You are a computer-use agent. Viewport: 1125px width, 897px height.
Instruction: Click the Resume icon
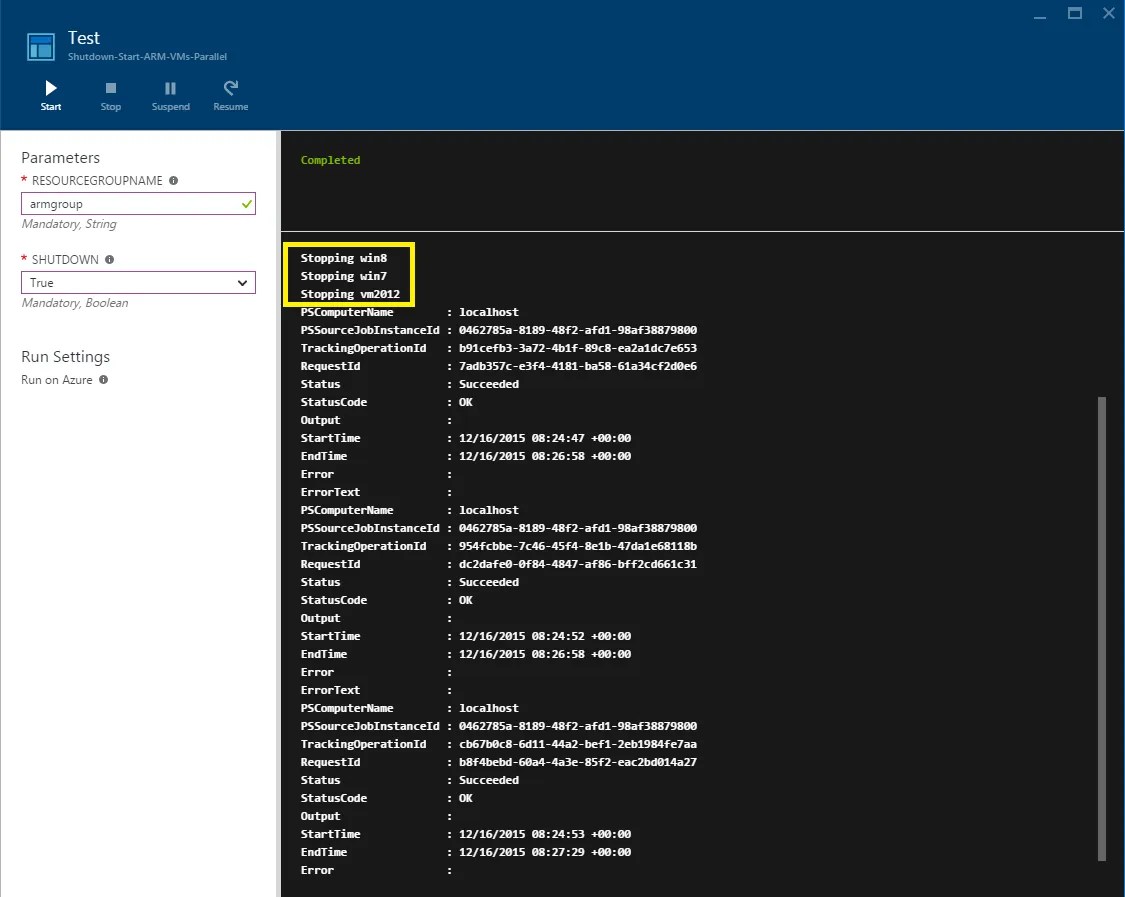tap(230, 88)
